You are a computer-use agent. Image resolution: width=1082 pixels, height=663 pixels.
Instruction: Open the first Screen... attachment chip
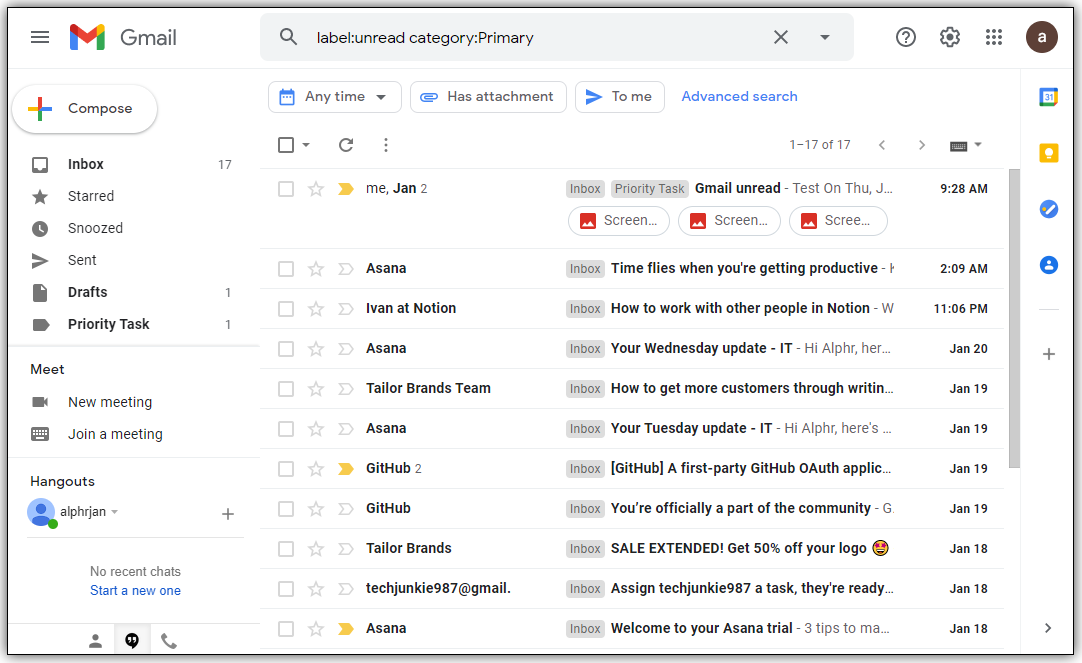pos(619,221)
